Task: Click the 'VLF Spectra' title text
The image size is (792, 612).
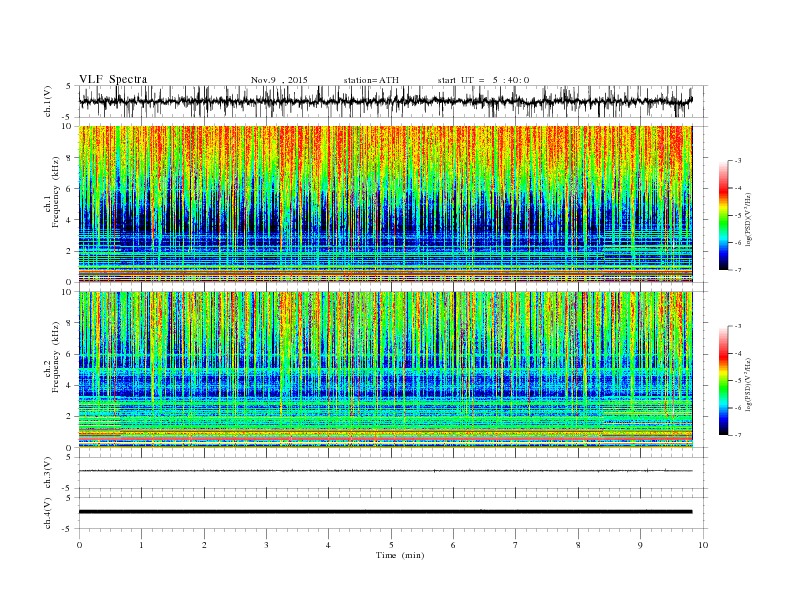Action: [113, 79]
